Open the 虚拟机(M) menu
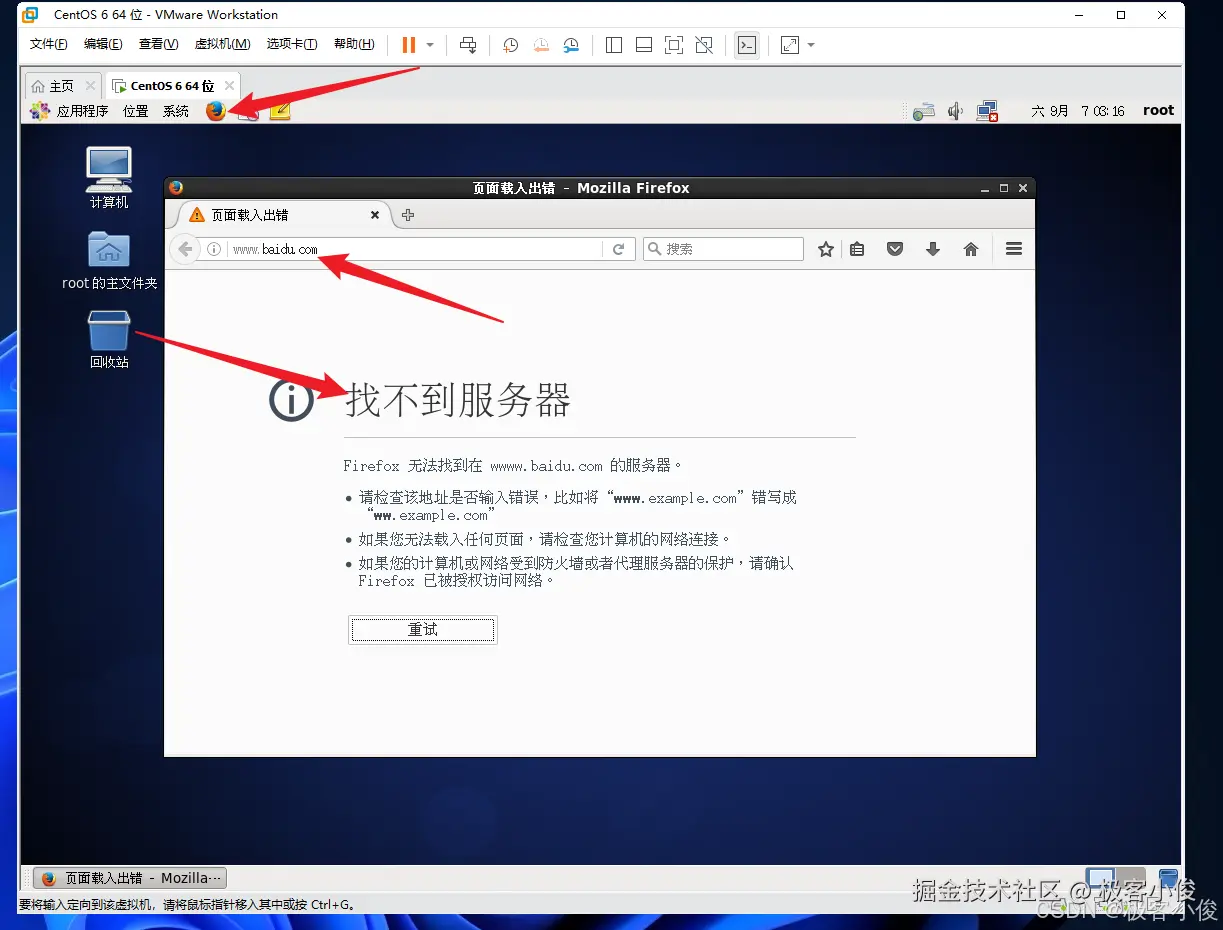The image size is (1223, 930). (x=222, y=44)
